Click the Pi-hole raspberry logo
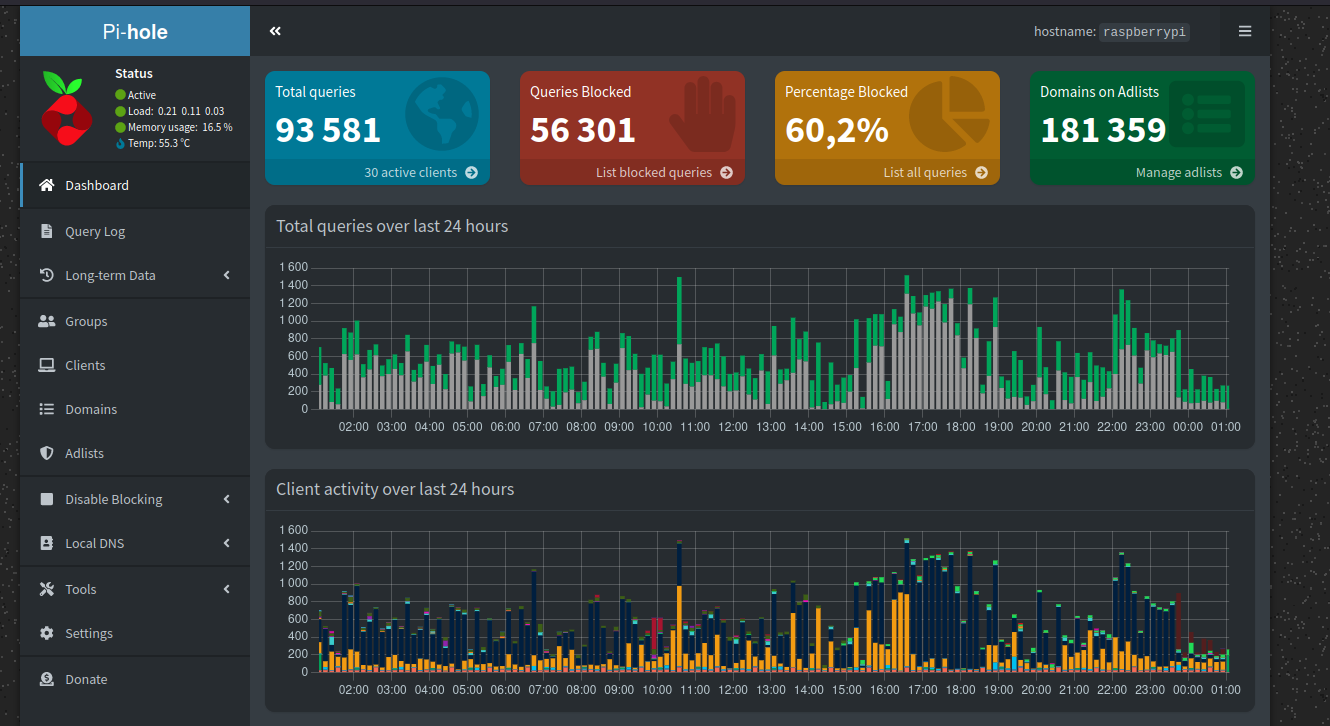This screenshot has height=726, width=1330. [67, 109]
